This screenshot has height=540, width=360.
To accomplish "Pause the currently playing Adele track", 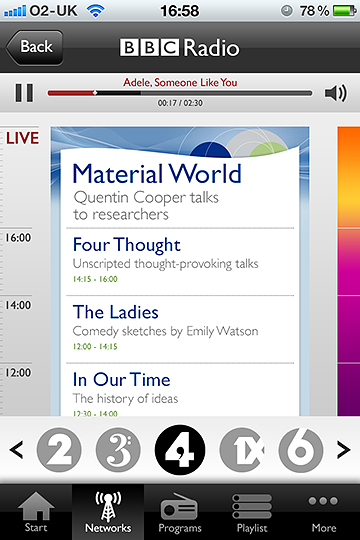I will point(24,93).
